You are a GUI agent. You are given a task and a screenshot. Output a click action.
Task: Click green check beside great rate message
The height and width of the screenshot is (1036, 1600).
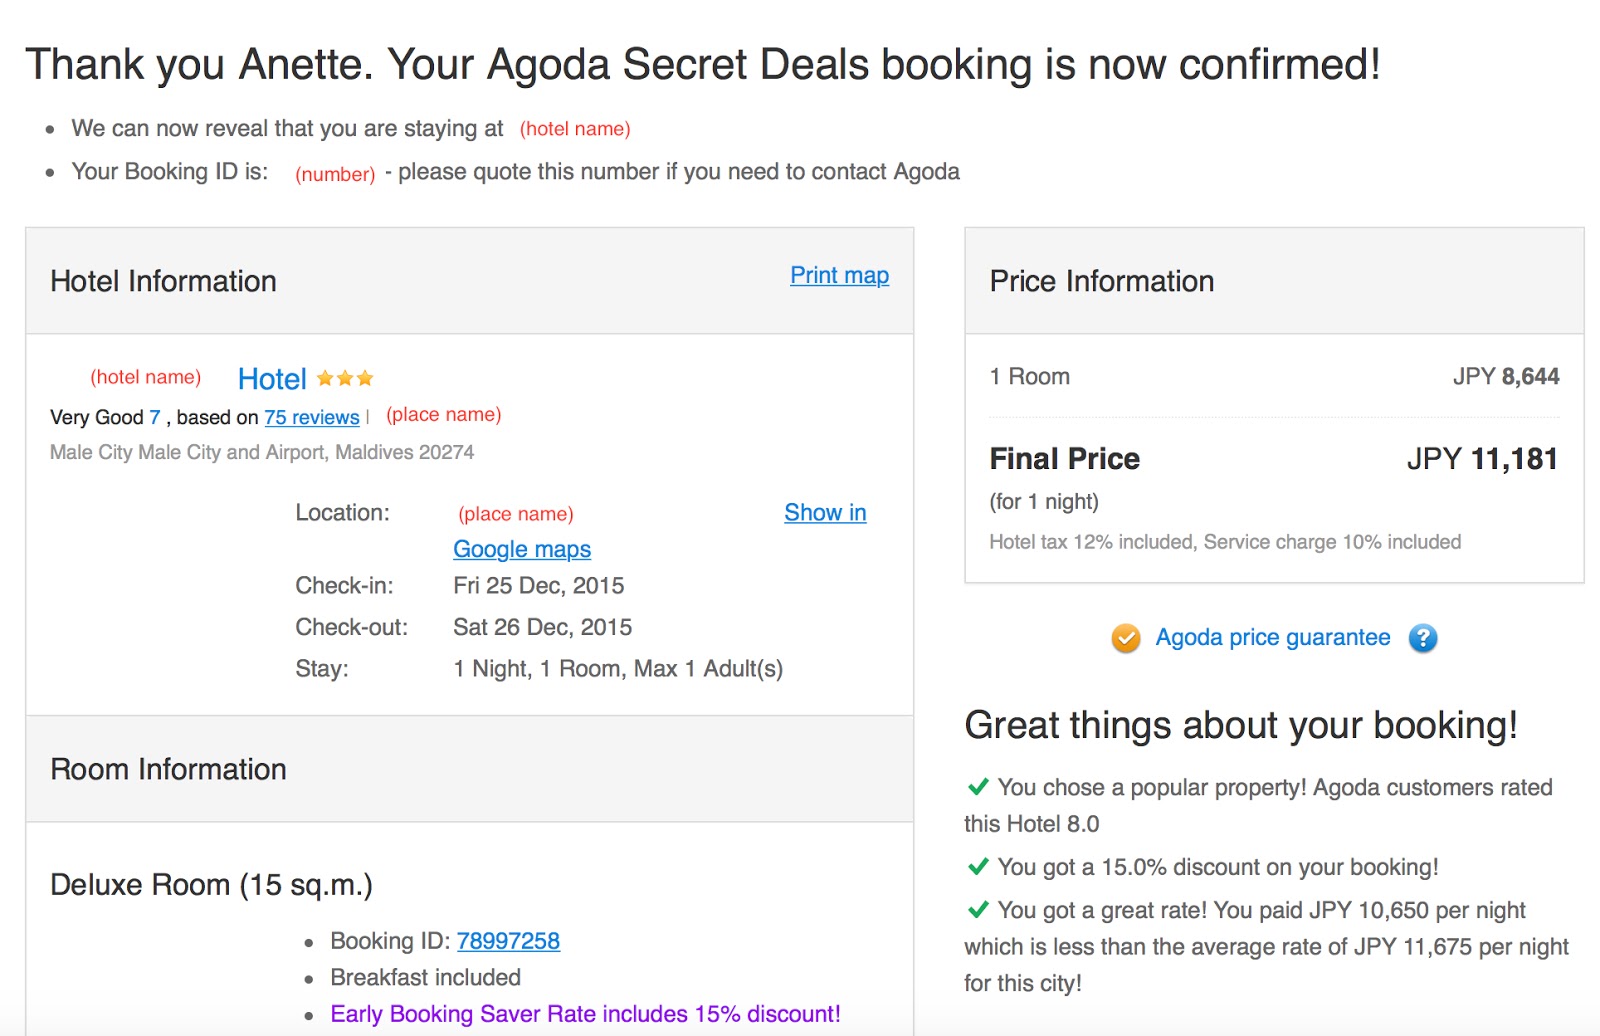[978, 910]
